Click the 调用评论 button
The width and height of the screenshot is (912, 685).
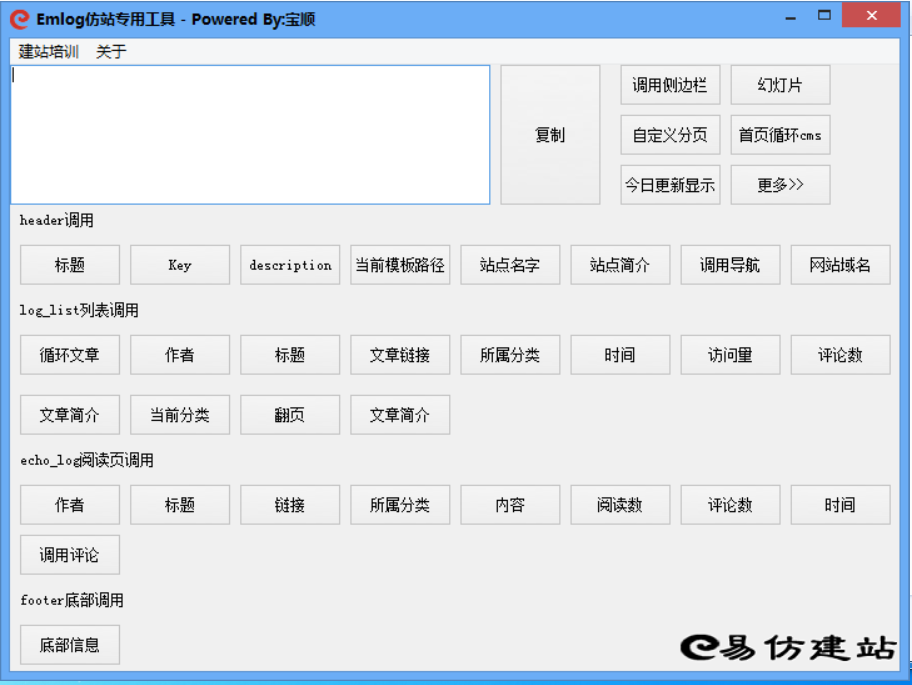(70, 555)
